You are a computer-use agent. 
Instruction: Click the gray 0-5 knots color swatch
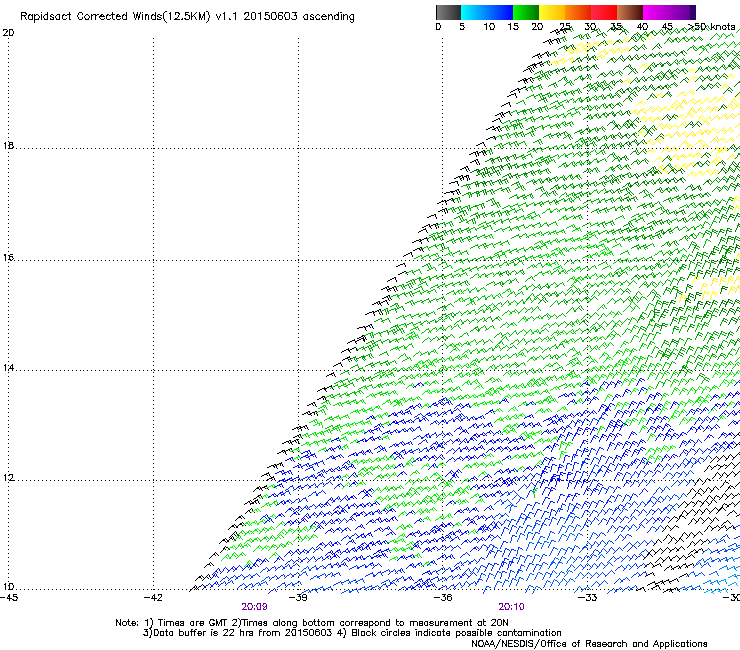pyautogui.click(x=448, y=12)
